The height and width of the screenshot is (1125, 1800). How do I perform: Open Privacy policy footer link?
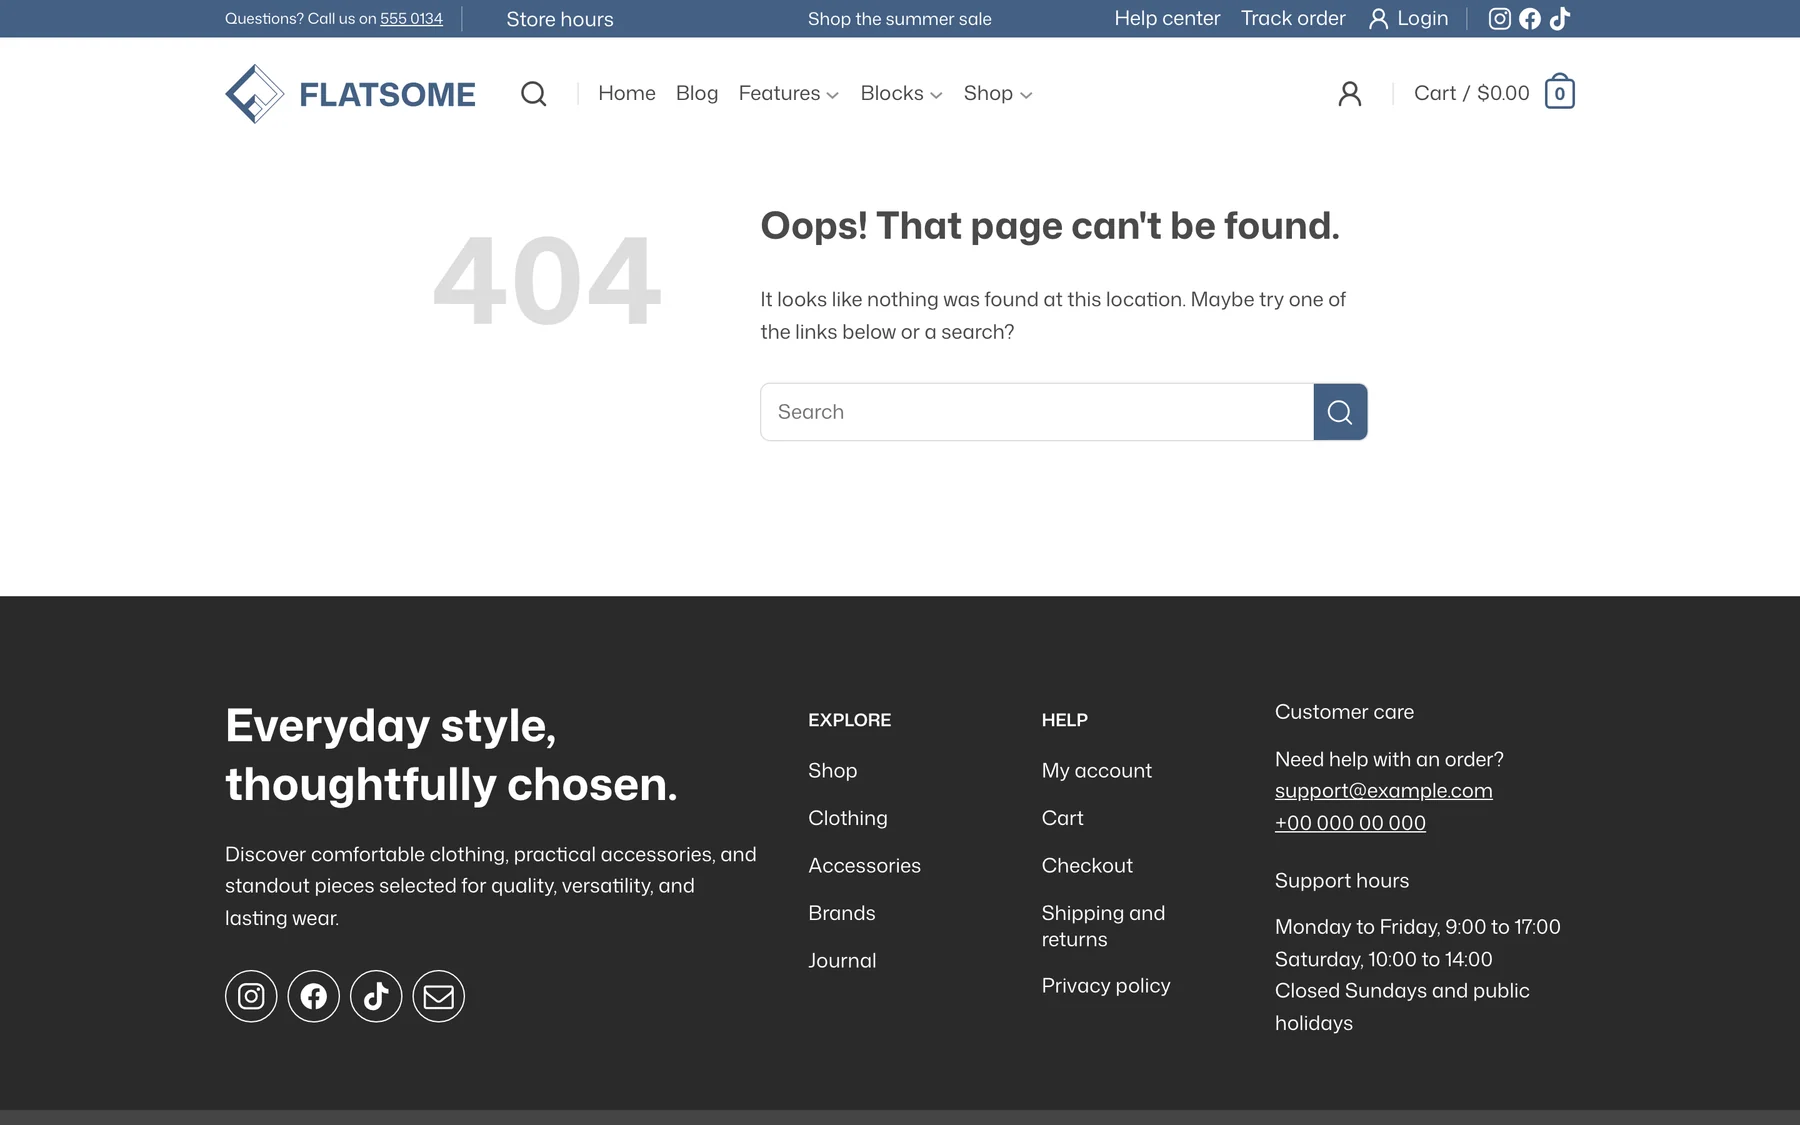coord(1106,986)
